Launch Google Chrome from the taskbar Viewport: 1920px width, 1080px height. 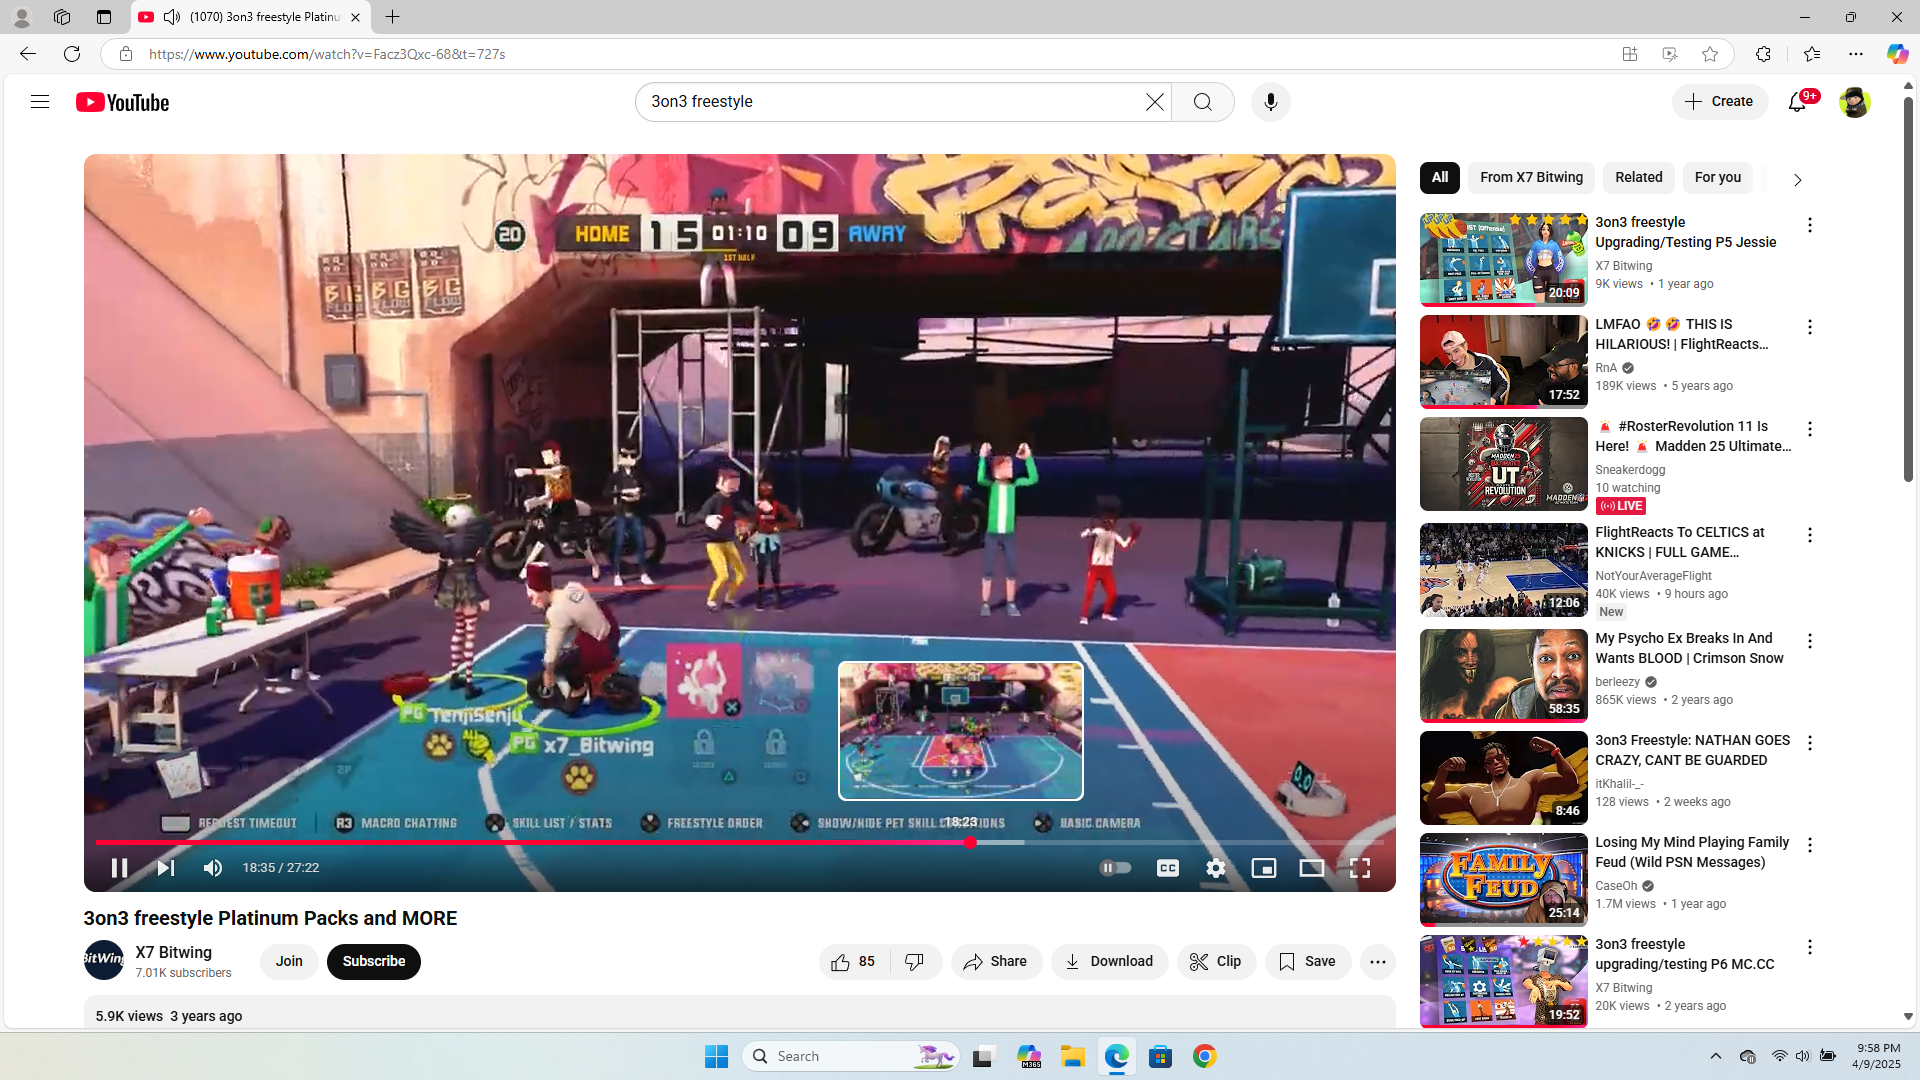[1204, 1056]
